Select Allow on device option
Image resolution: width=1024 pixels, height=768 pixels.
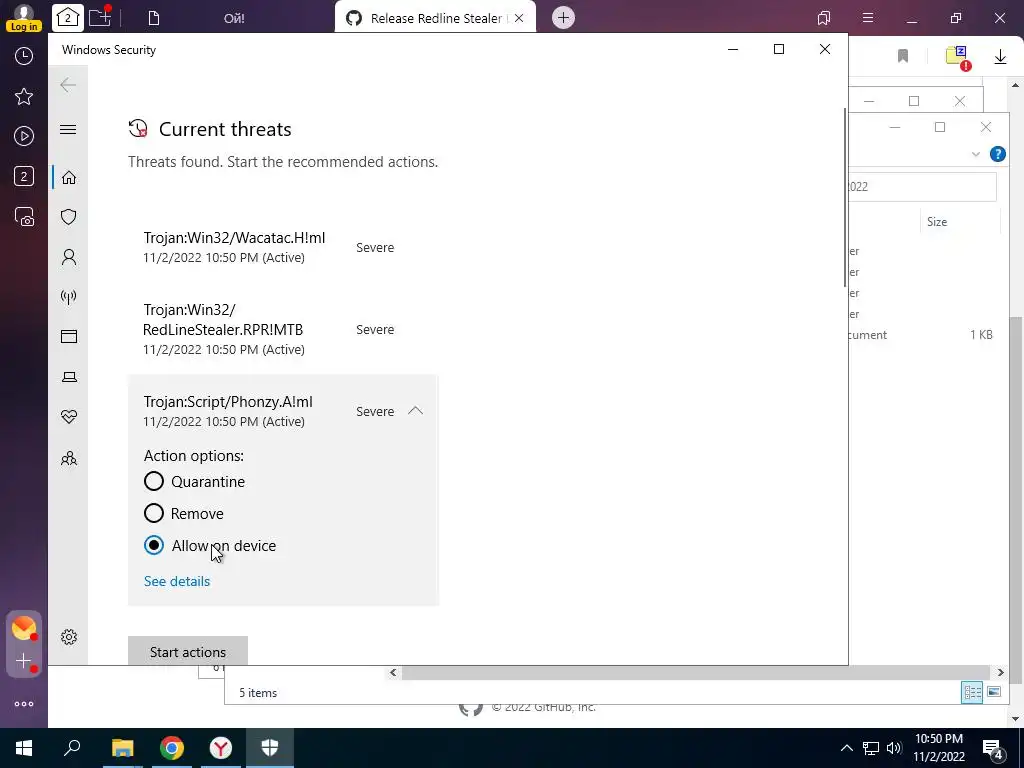(x=210, y=545)
